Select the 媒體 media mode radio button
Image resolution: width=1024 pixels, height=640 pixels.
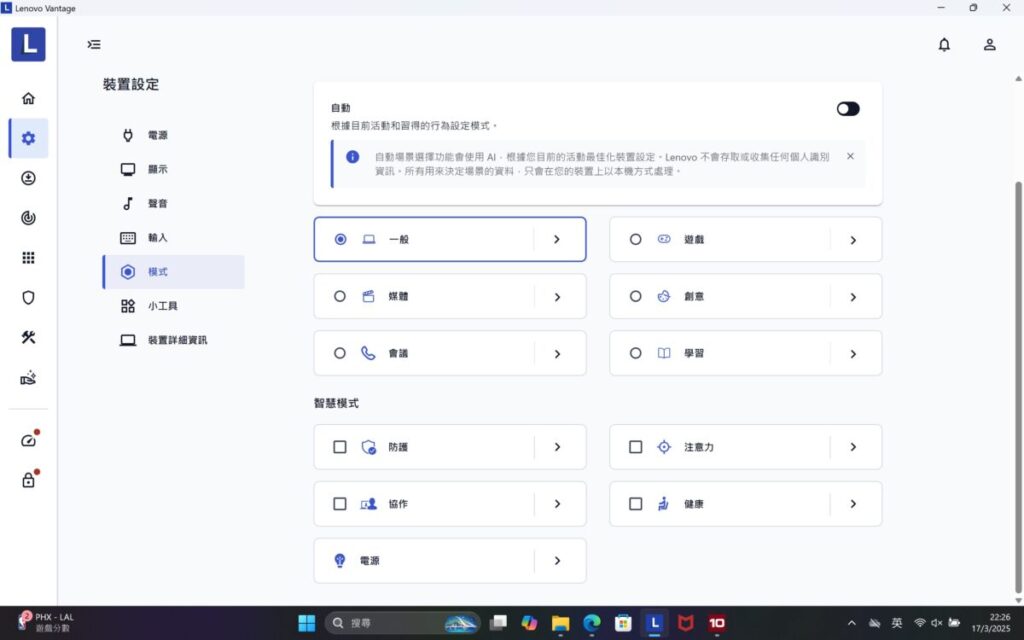[340, 296]
